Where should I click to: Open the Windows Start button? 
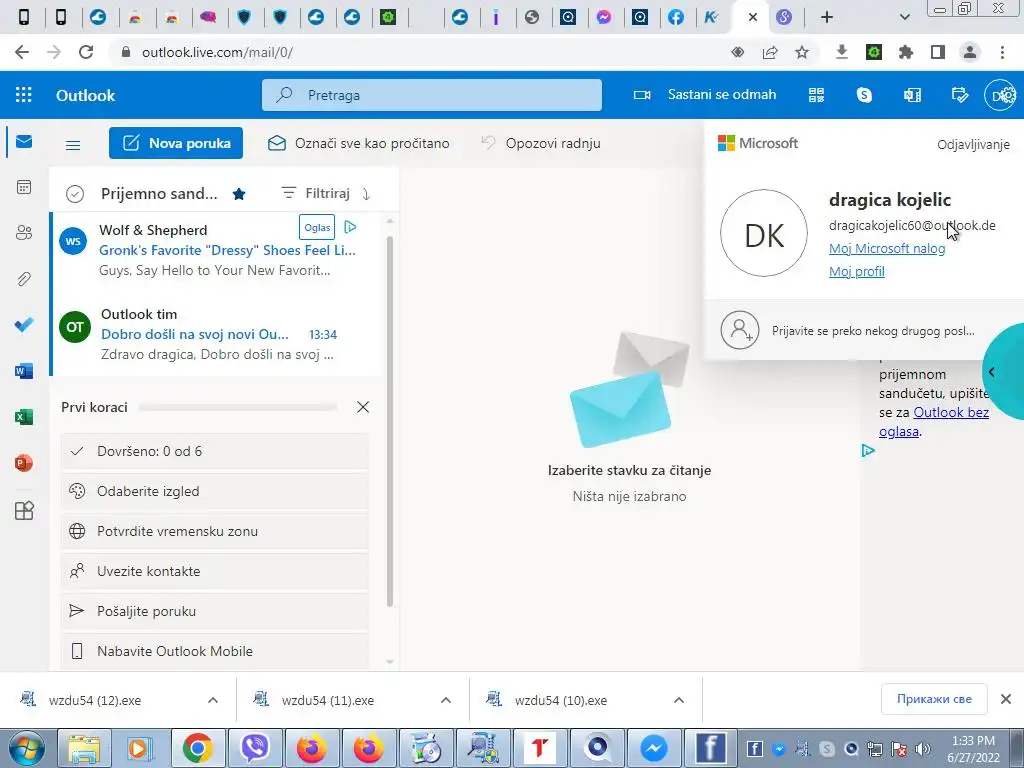pos(26,748)
